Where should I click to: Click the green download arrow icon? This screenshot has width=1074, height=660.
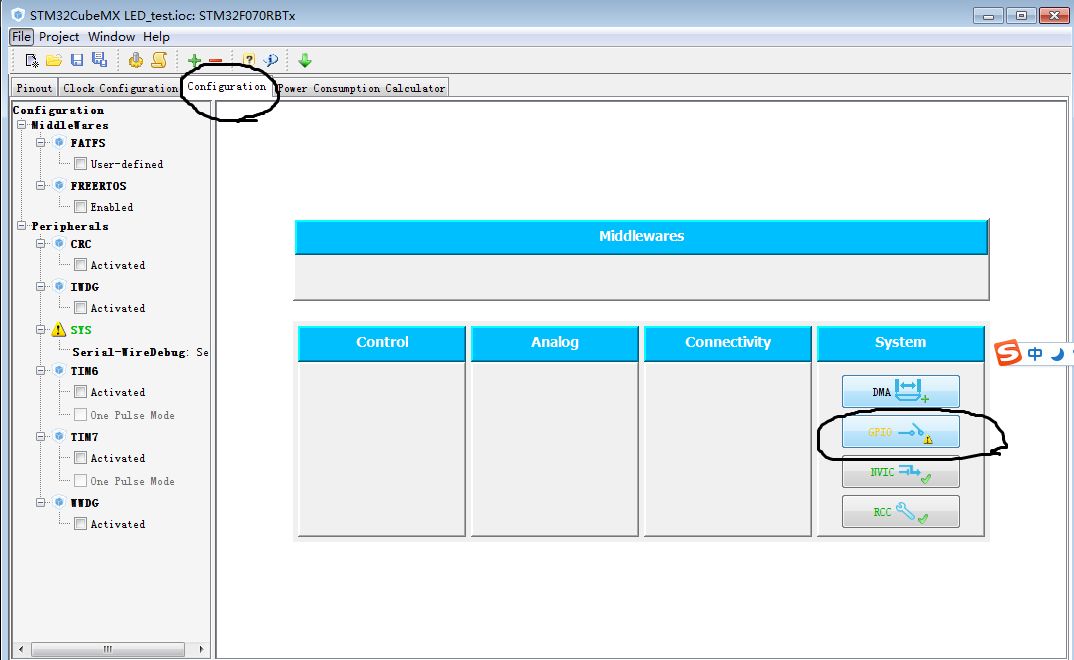pos(305,60)
